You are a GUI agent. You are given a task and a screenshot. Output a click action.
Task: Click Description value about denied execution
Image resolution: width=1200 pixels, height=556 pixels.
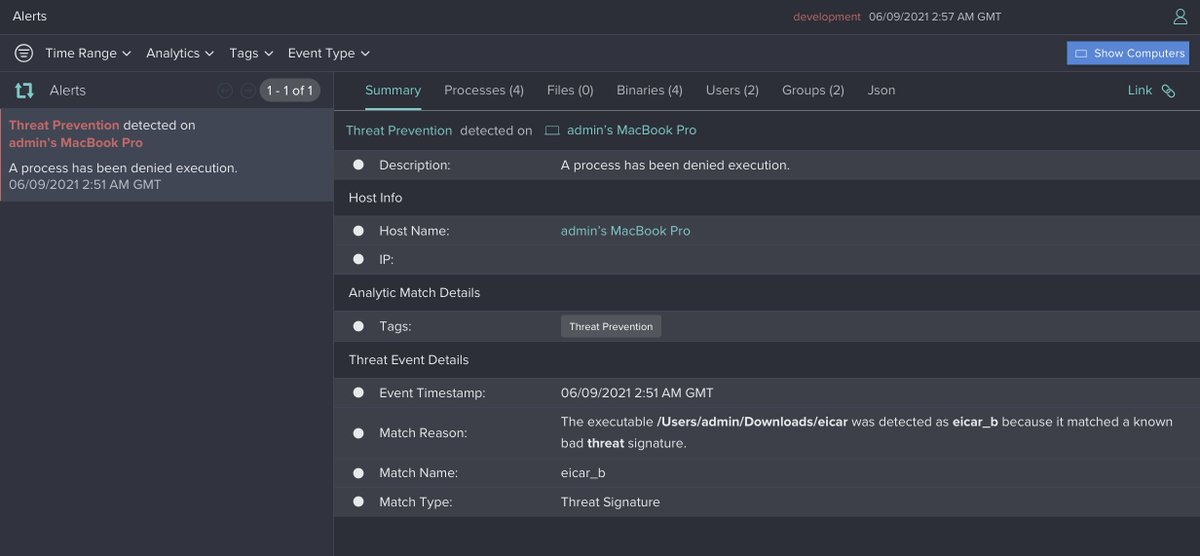675,165
